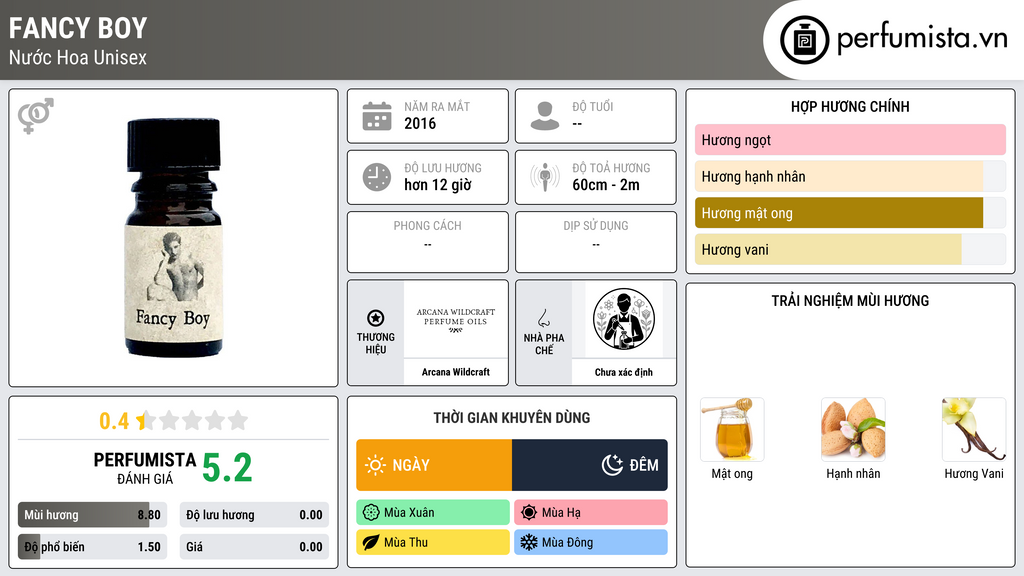The image size is (1024, 576).
Task: Click the orange 0.4 rating value
Action: point(114,421)
